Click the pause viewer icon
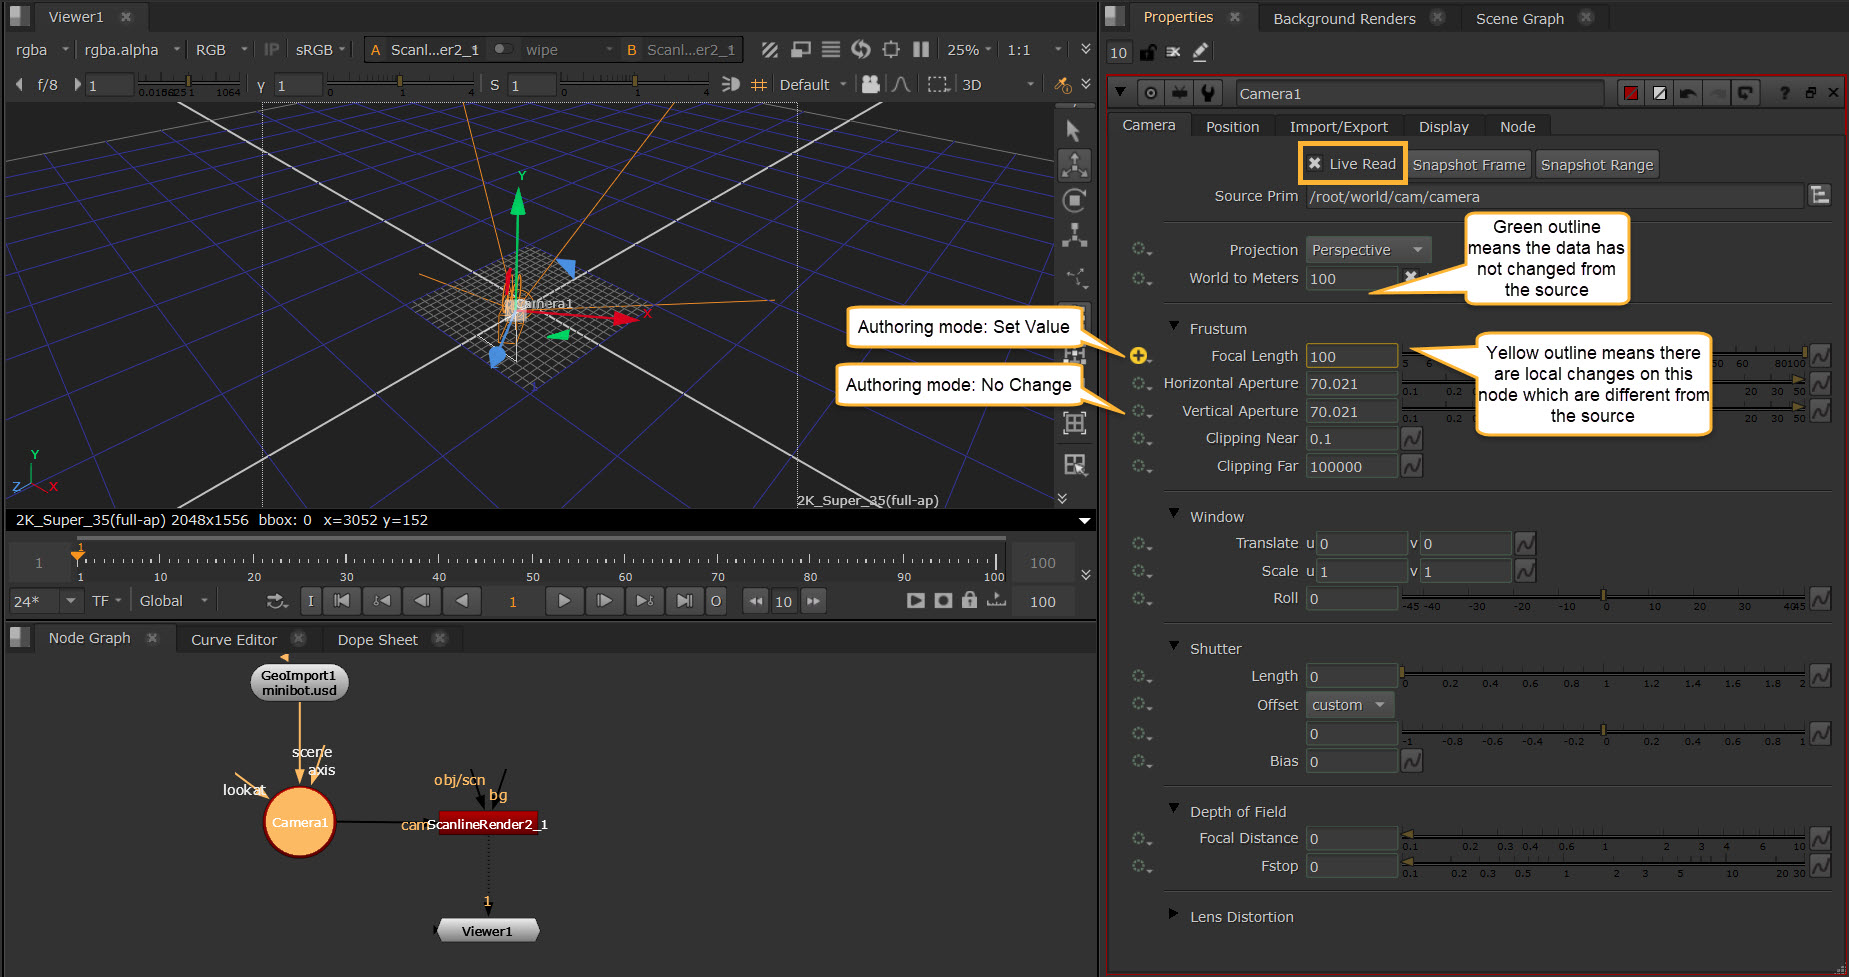Screen dimensions: 1849x977 pyautogui.click(x=921, y=49)
